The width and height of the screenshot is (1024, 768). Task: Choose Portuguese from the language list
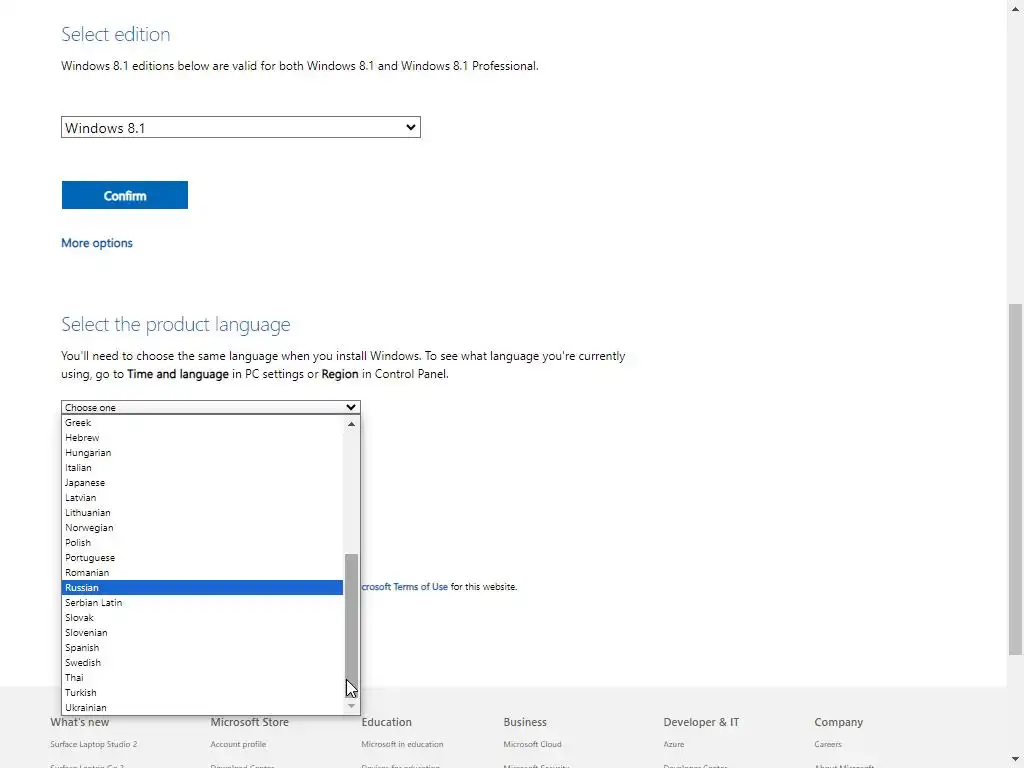tap(202, 558)
